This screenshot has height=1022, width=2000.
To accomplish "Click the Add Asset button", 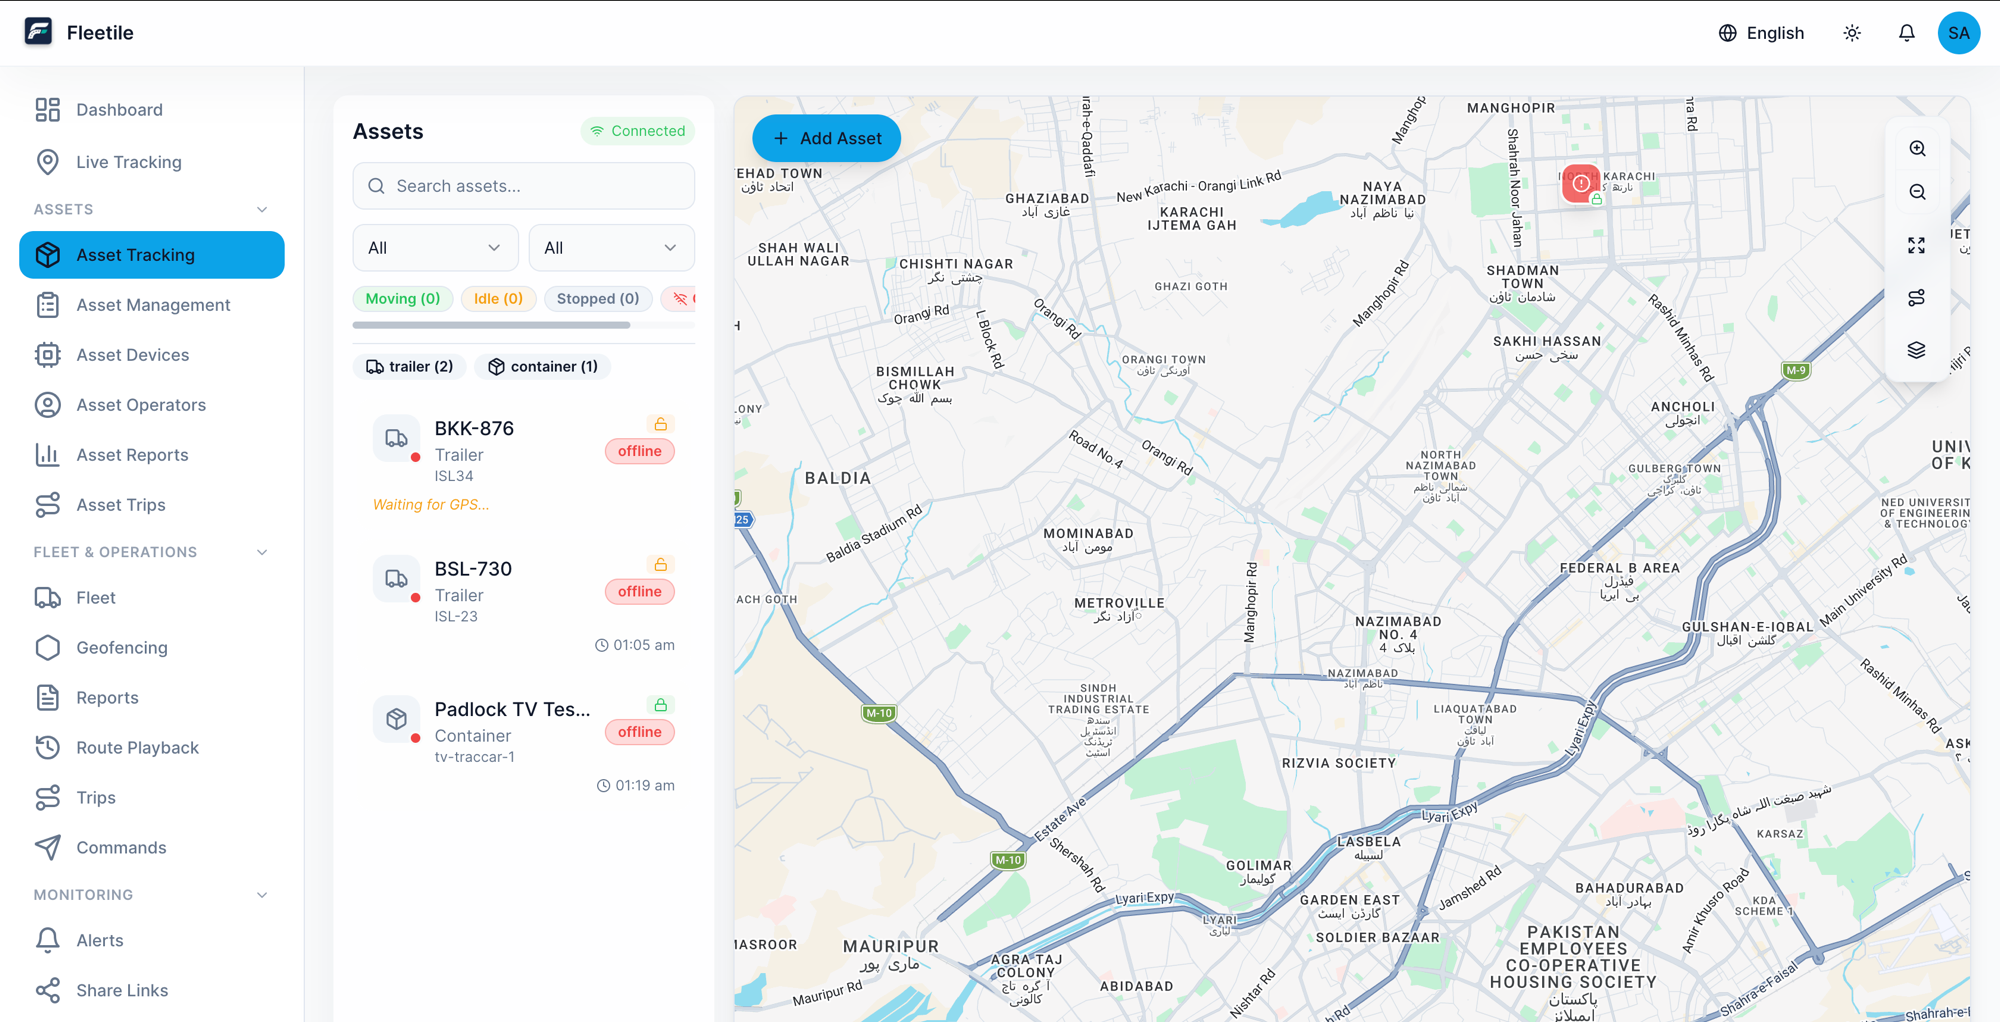I will (826, 138).
